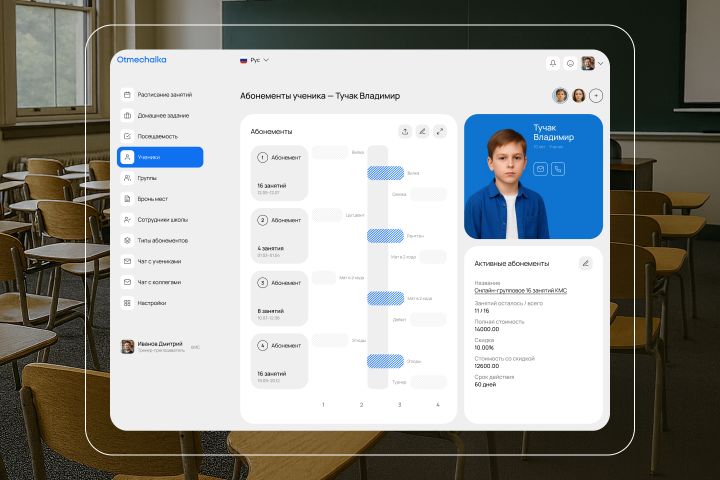Click the Ученики person icon

click(x=127, y=157)
